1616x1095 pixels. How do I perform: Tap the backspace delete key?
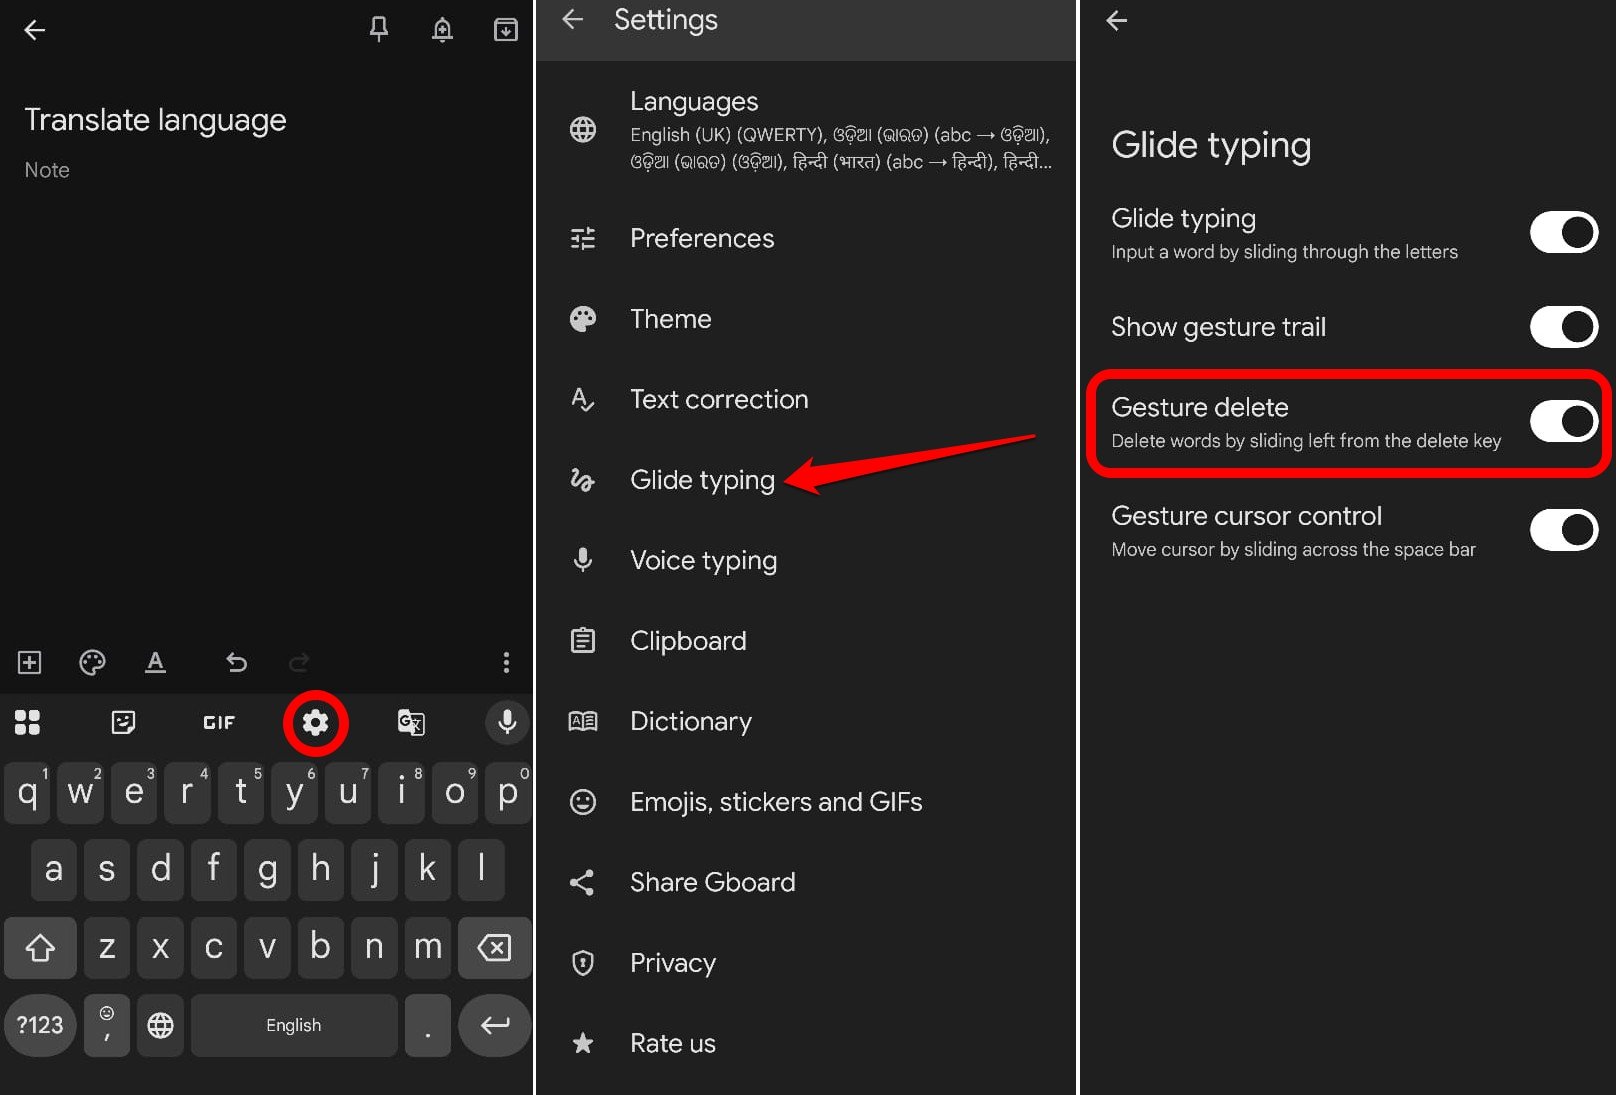pyautogui.click(x=494, y=947)
